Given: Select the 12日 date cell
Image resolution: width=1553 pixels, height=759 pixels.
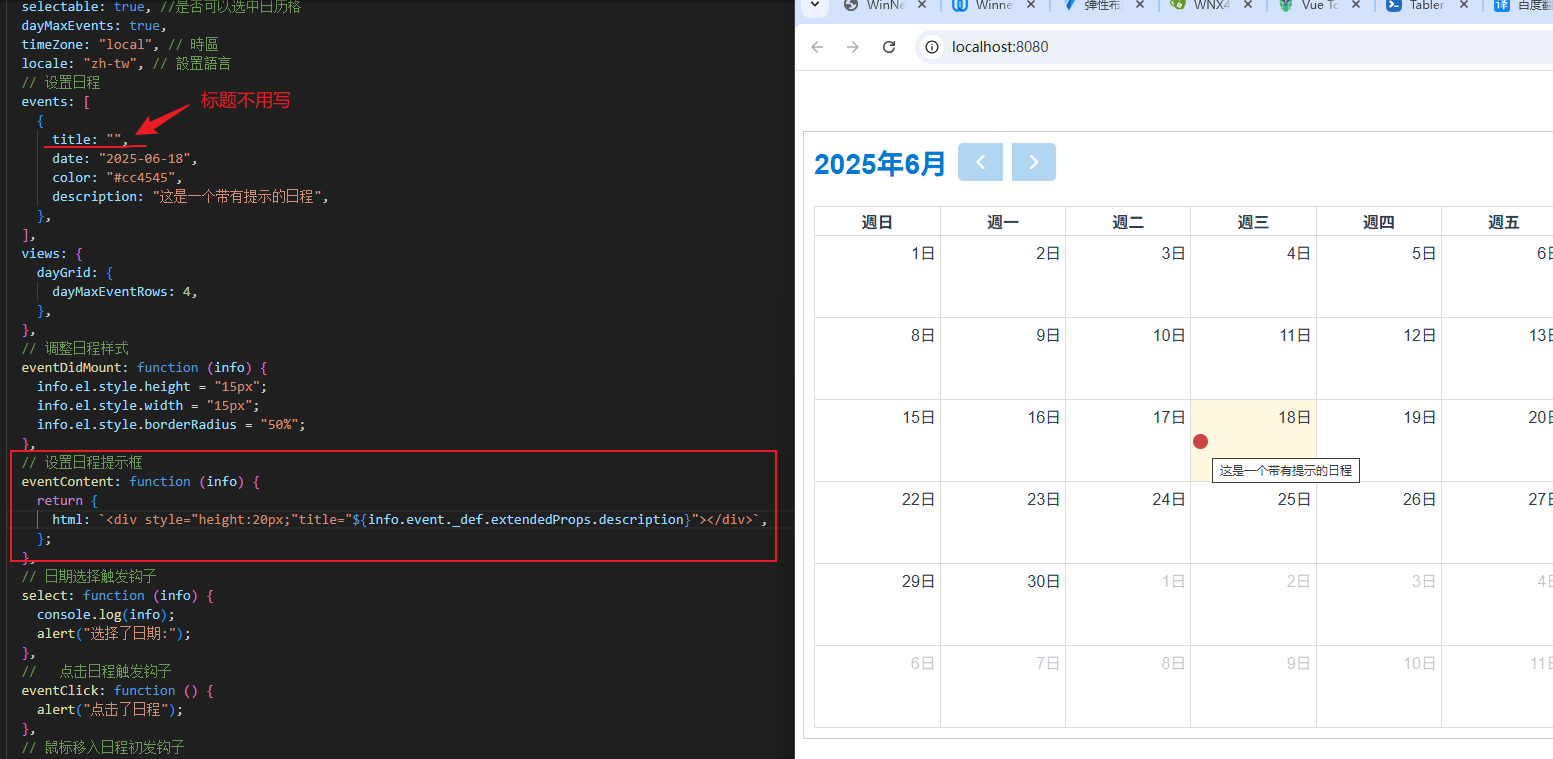Looking at the screenshot, I should (x=1379, y=358).
